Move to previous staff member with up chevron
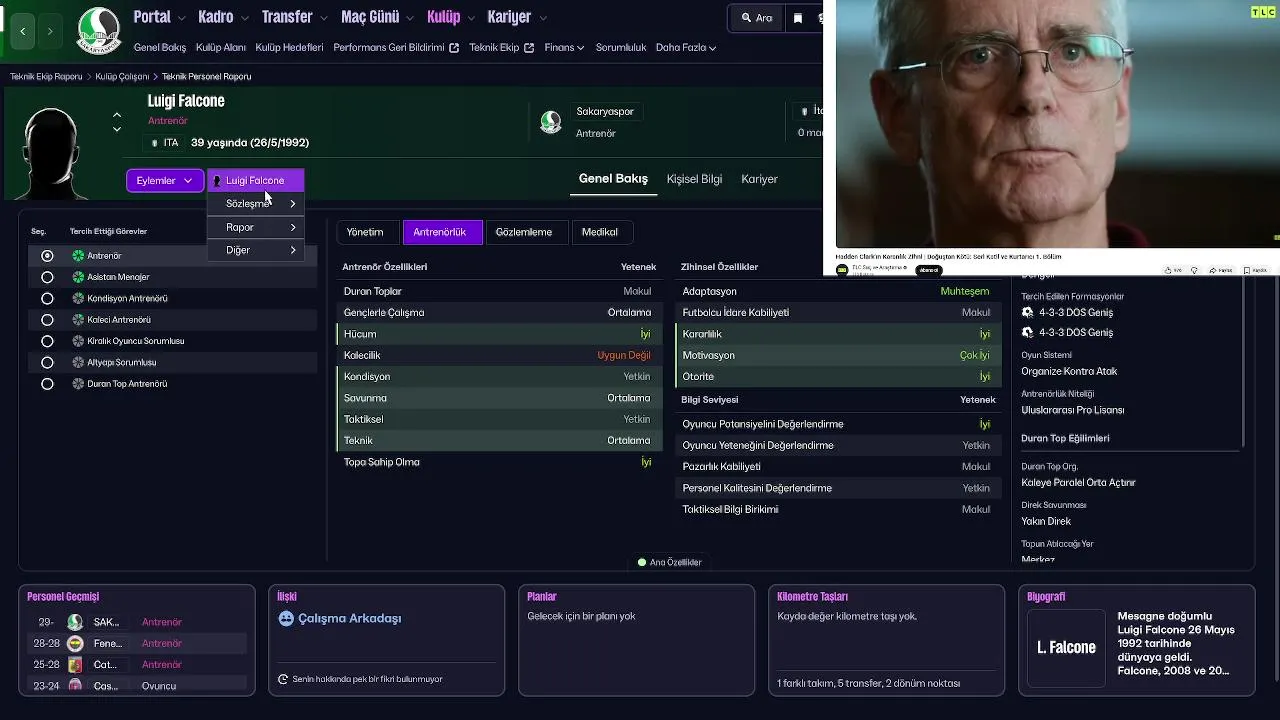Image resolution: width=1280 pixels, height=720 pixels. tap(117, 115)
